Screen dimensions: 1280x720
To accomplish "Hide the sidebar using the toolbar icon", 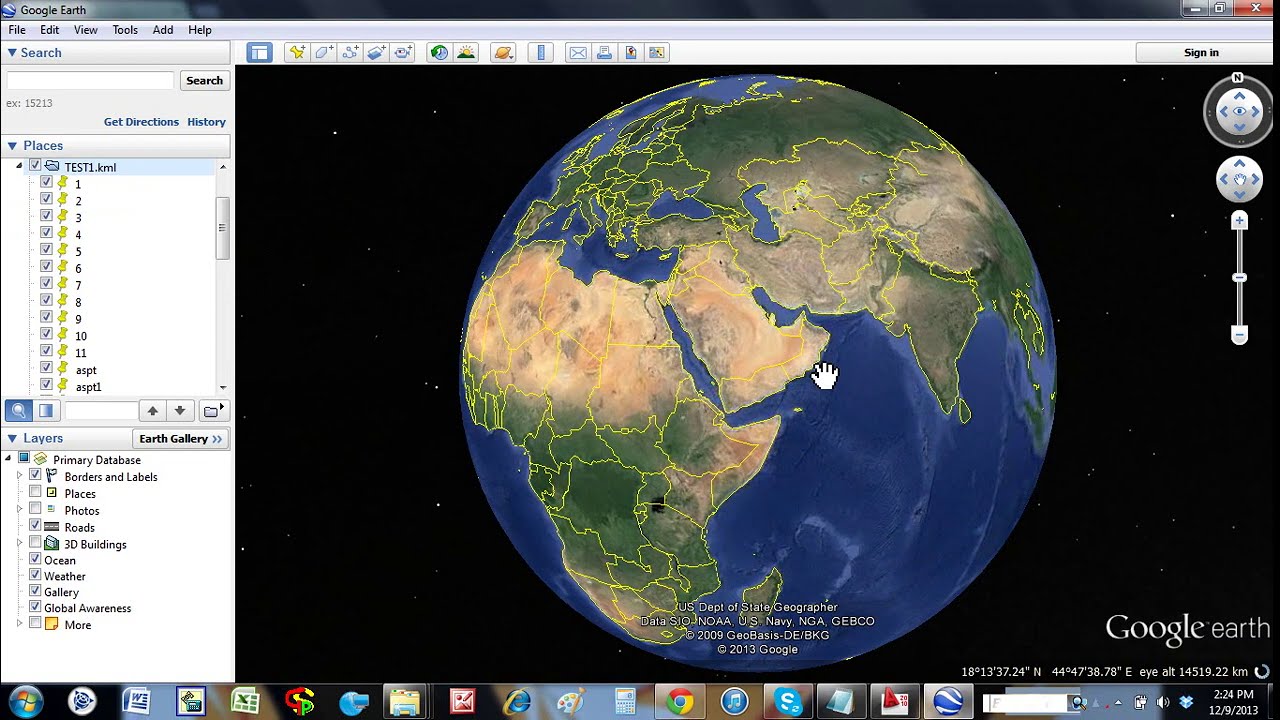I will click(260, 53).
